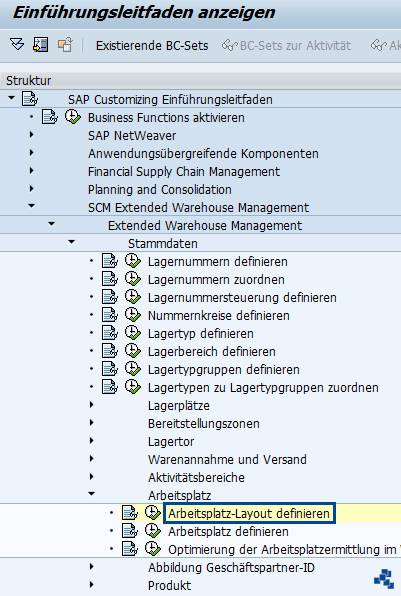This screenshot has height=596, width=401.
Task: Open documentation for Optimierung der Arbeitsplatzermittlung
Action: 130,549
